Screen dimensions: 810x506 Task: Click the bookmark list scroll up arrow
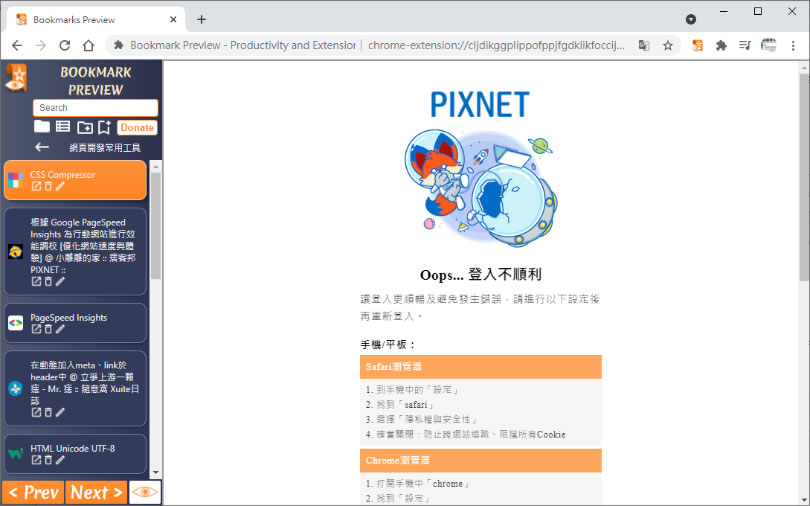coord(155,166)
